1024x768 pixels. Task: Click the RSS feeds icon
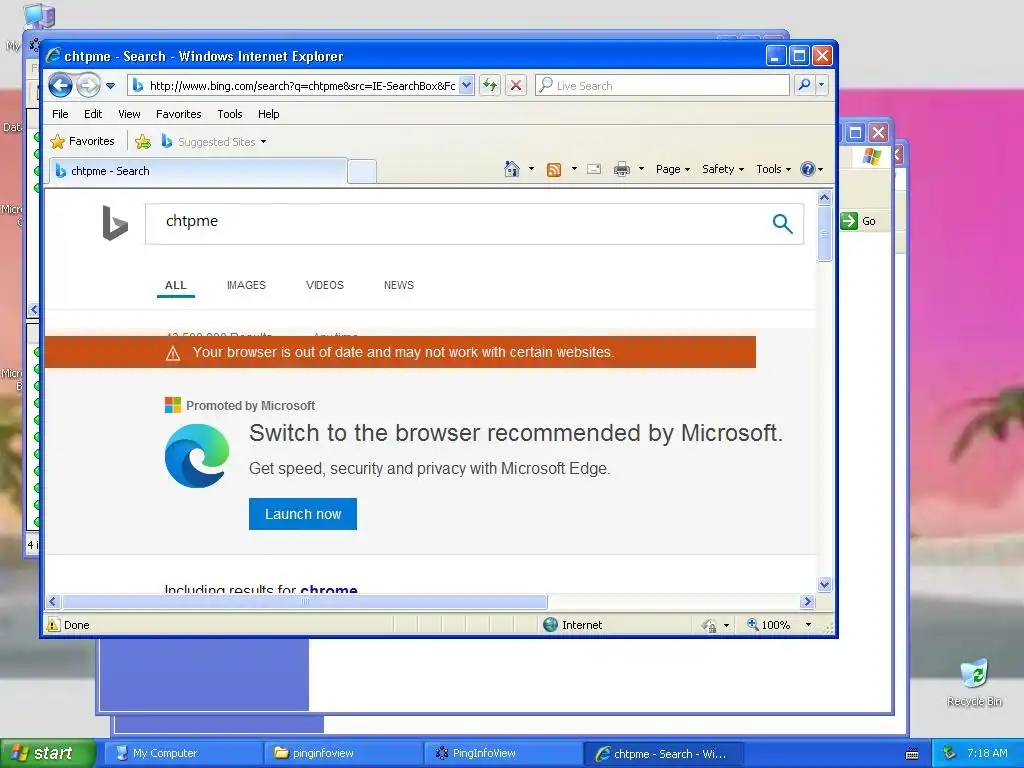(x=554, y=170)
